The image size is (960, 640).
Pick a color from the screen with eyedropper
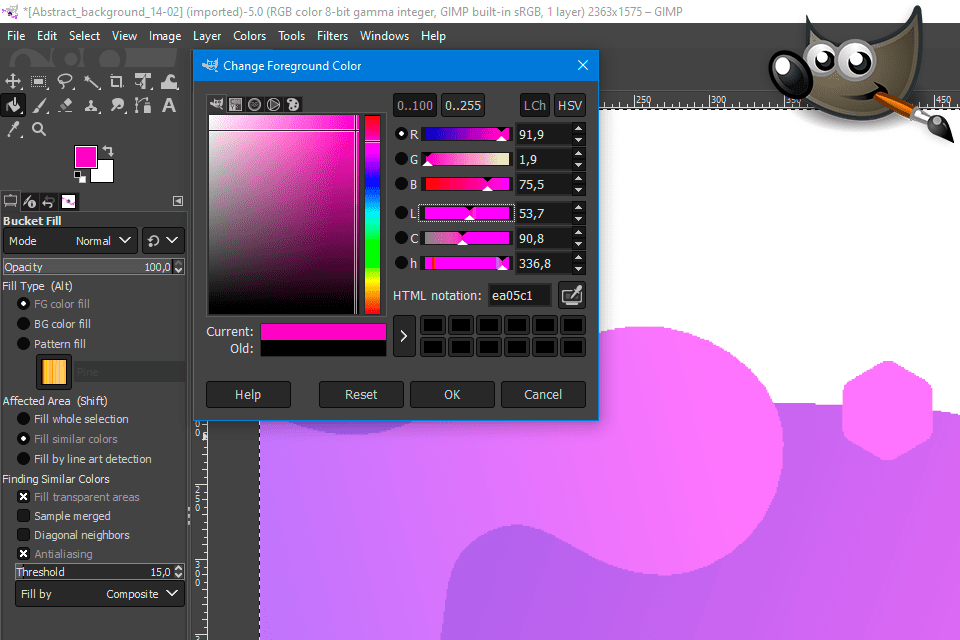(572, 295)
